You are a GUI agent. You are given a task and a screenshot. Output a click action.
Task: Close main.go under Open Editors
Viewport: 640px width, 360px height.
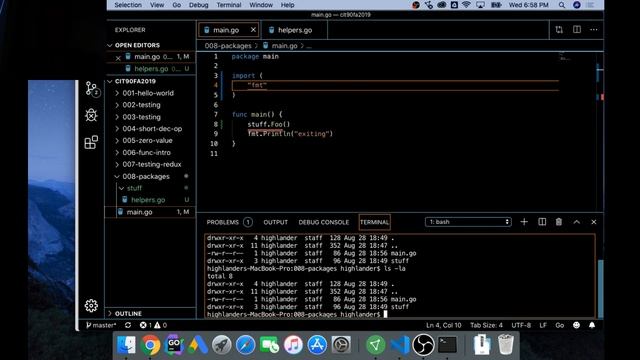(118, 58)
